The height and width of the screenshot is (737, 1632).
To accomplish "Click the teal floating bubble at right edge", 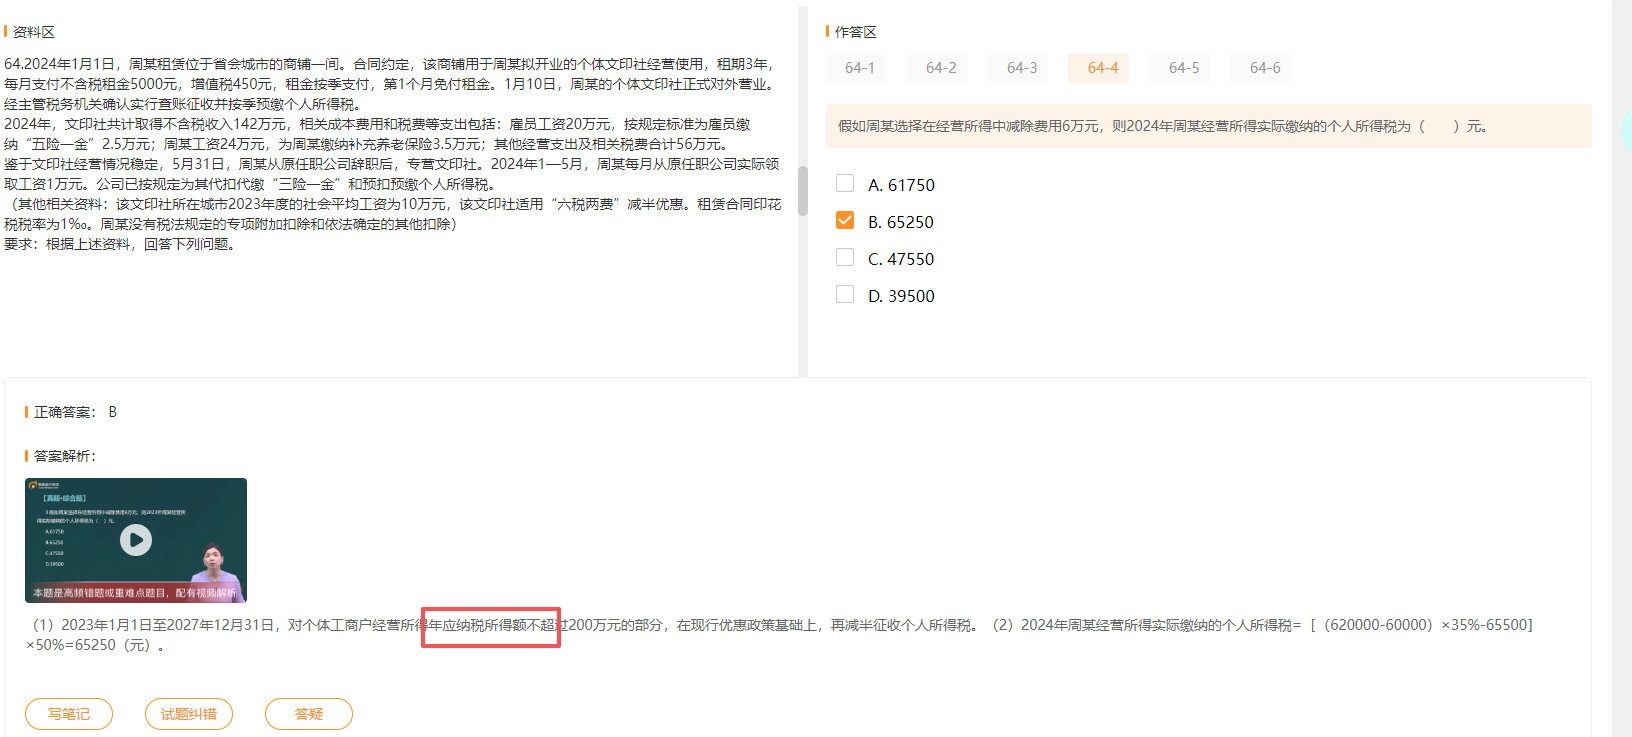I will click(1626, 128).
